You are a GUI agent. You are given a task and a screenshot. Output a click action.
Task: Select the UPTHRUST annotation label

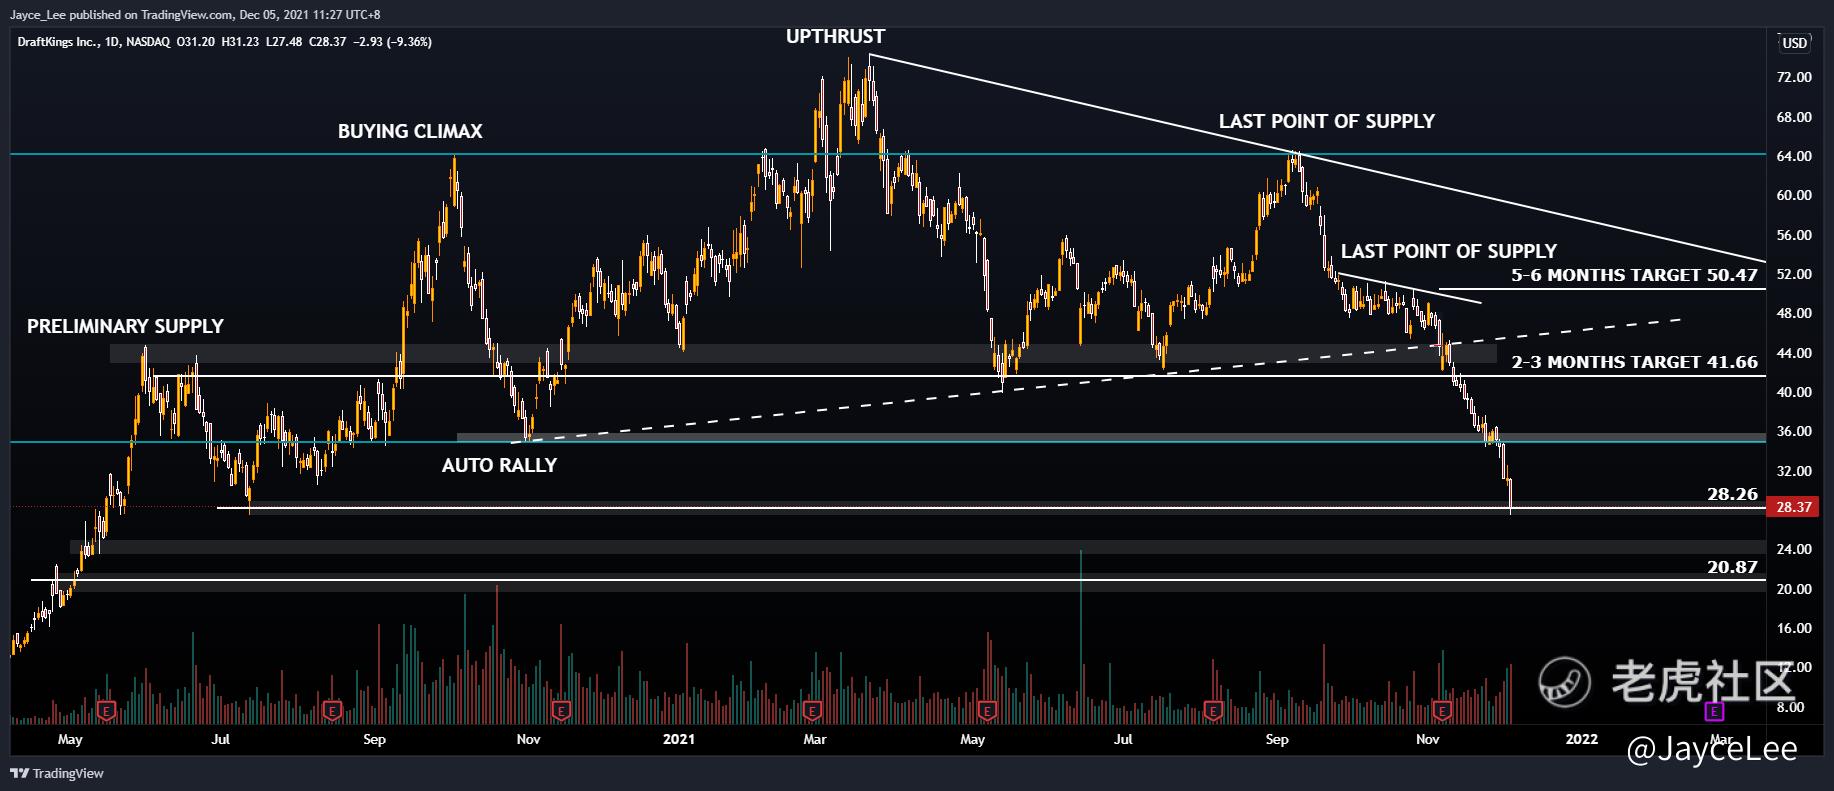pyautogui.click(x=835, y=37)
